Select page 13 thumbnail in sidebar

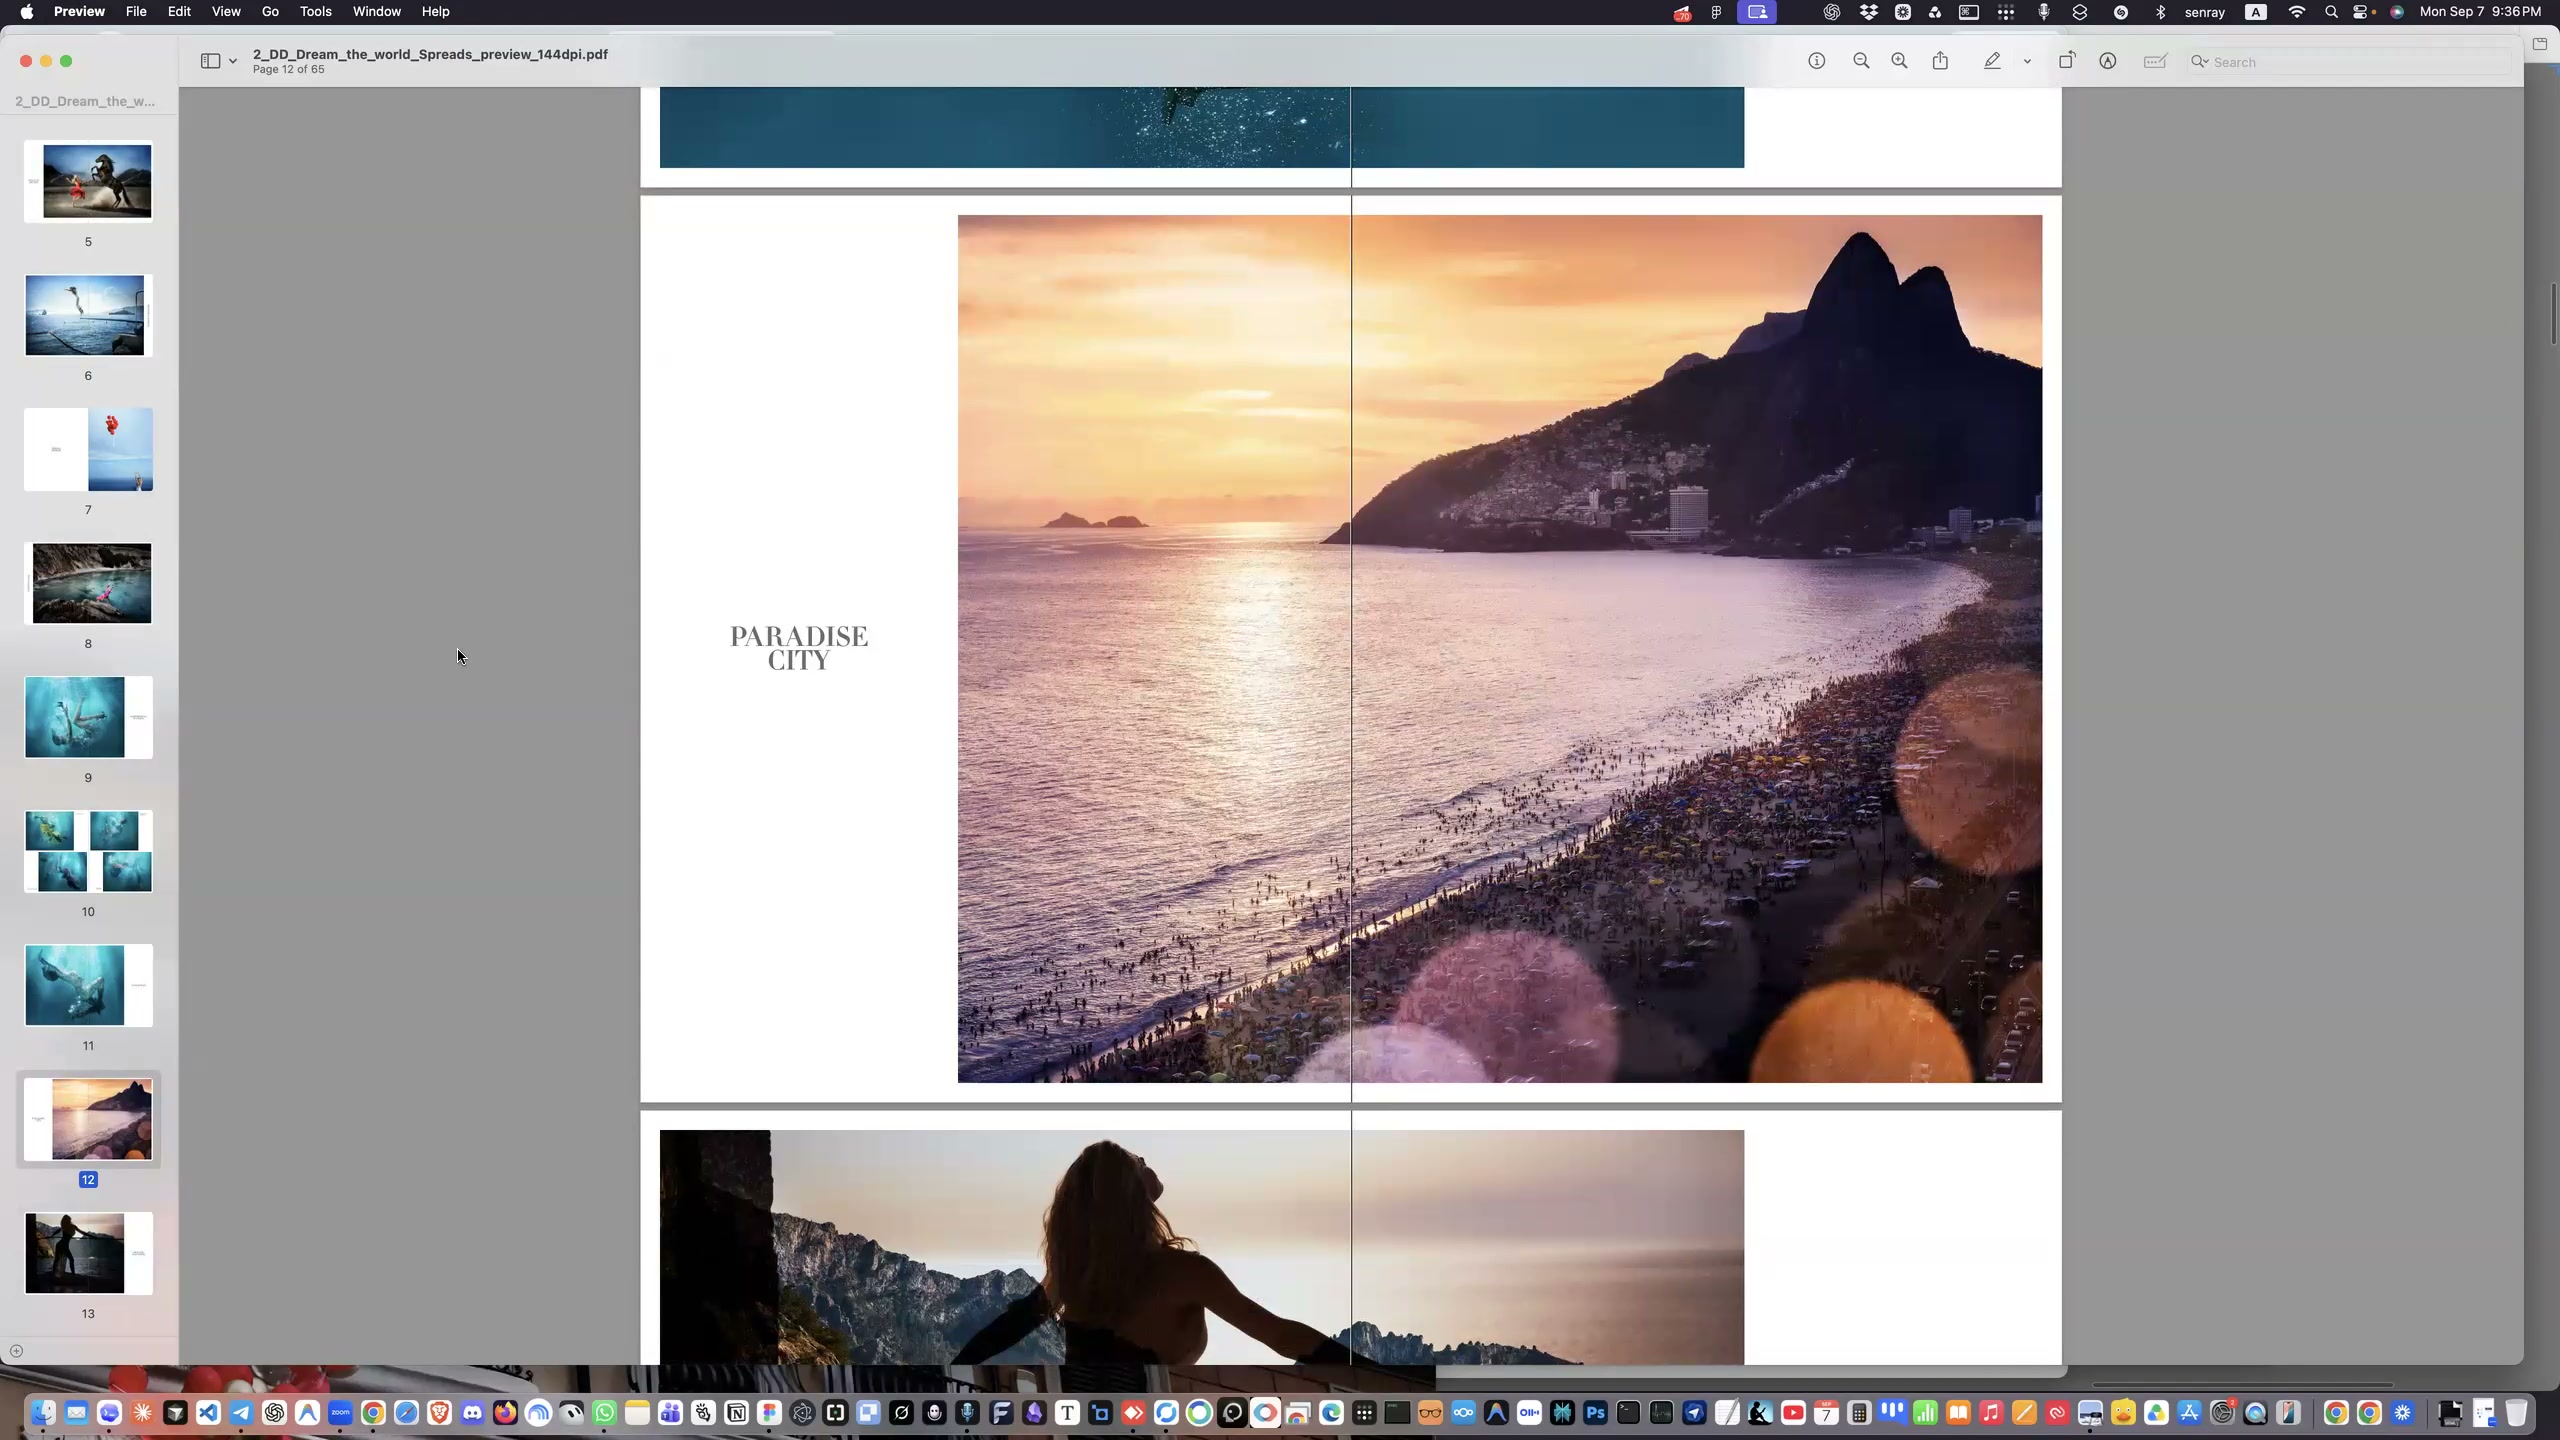click(x=89, y=1254)
